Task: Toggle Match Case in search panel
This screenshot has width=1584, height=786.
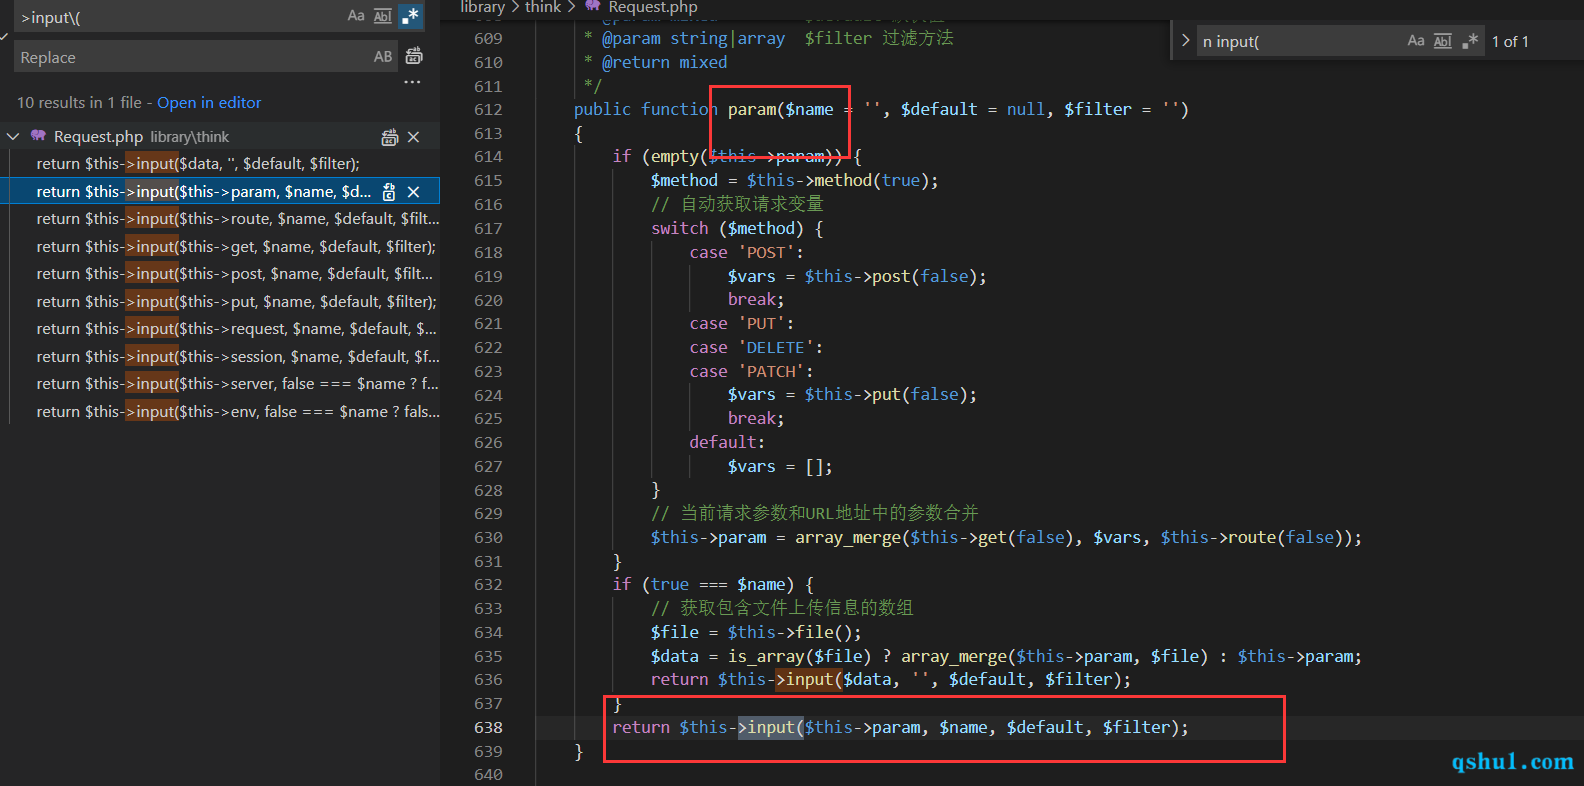Action: pyautogui.click(x=356, y=16)
